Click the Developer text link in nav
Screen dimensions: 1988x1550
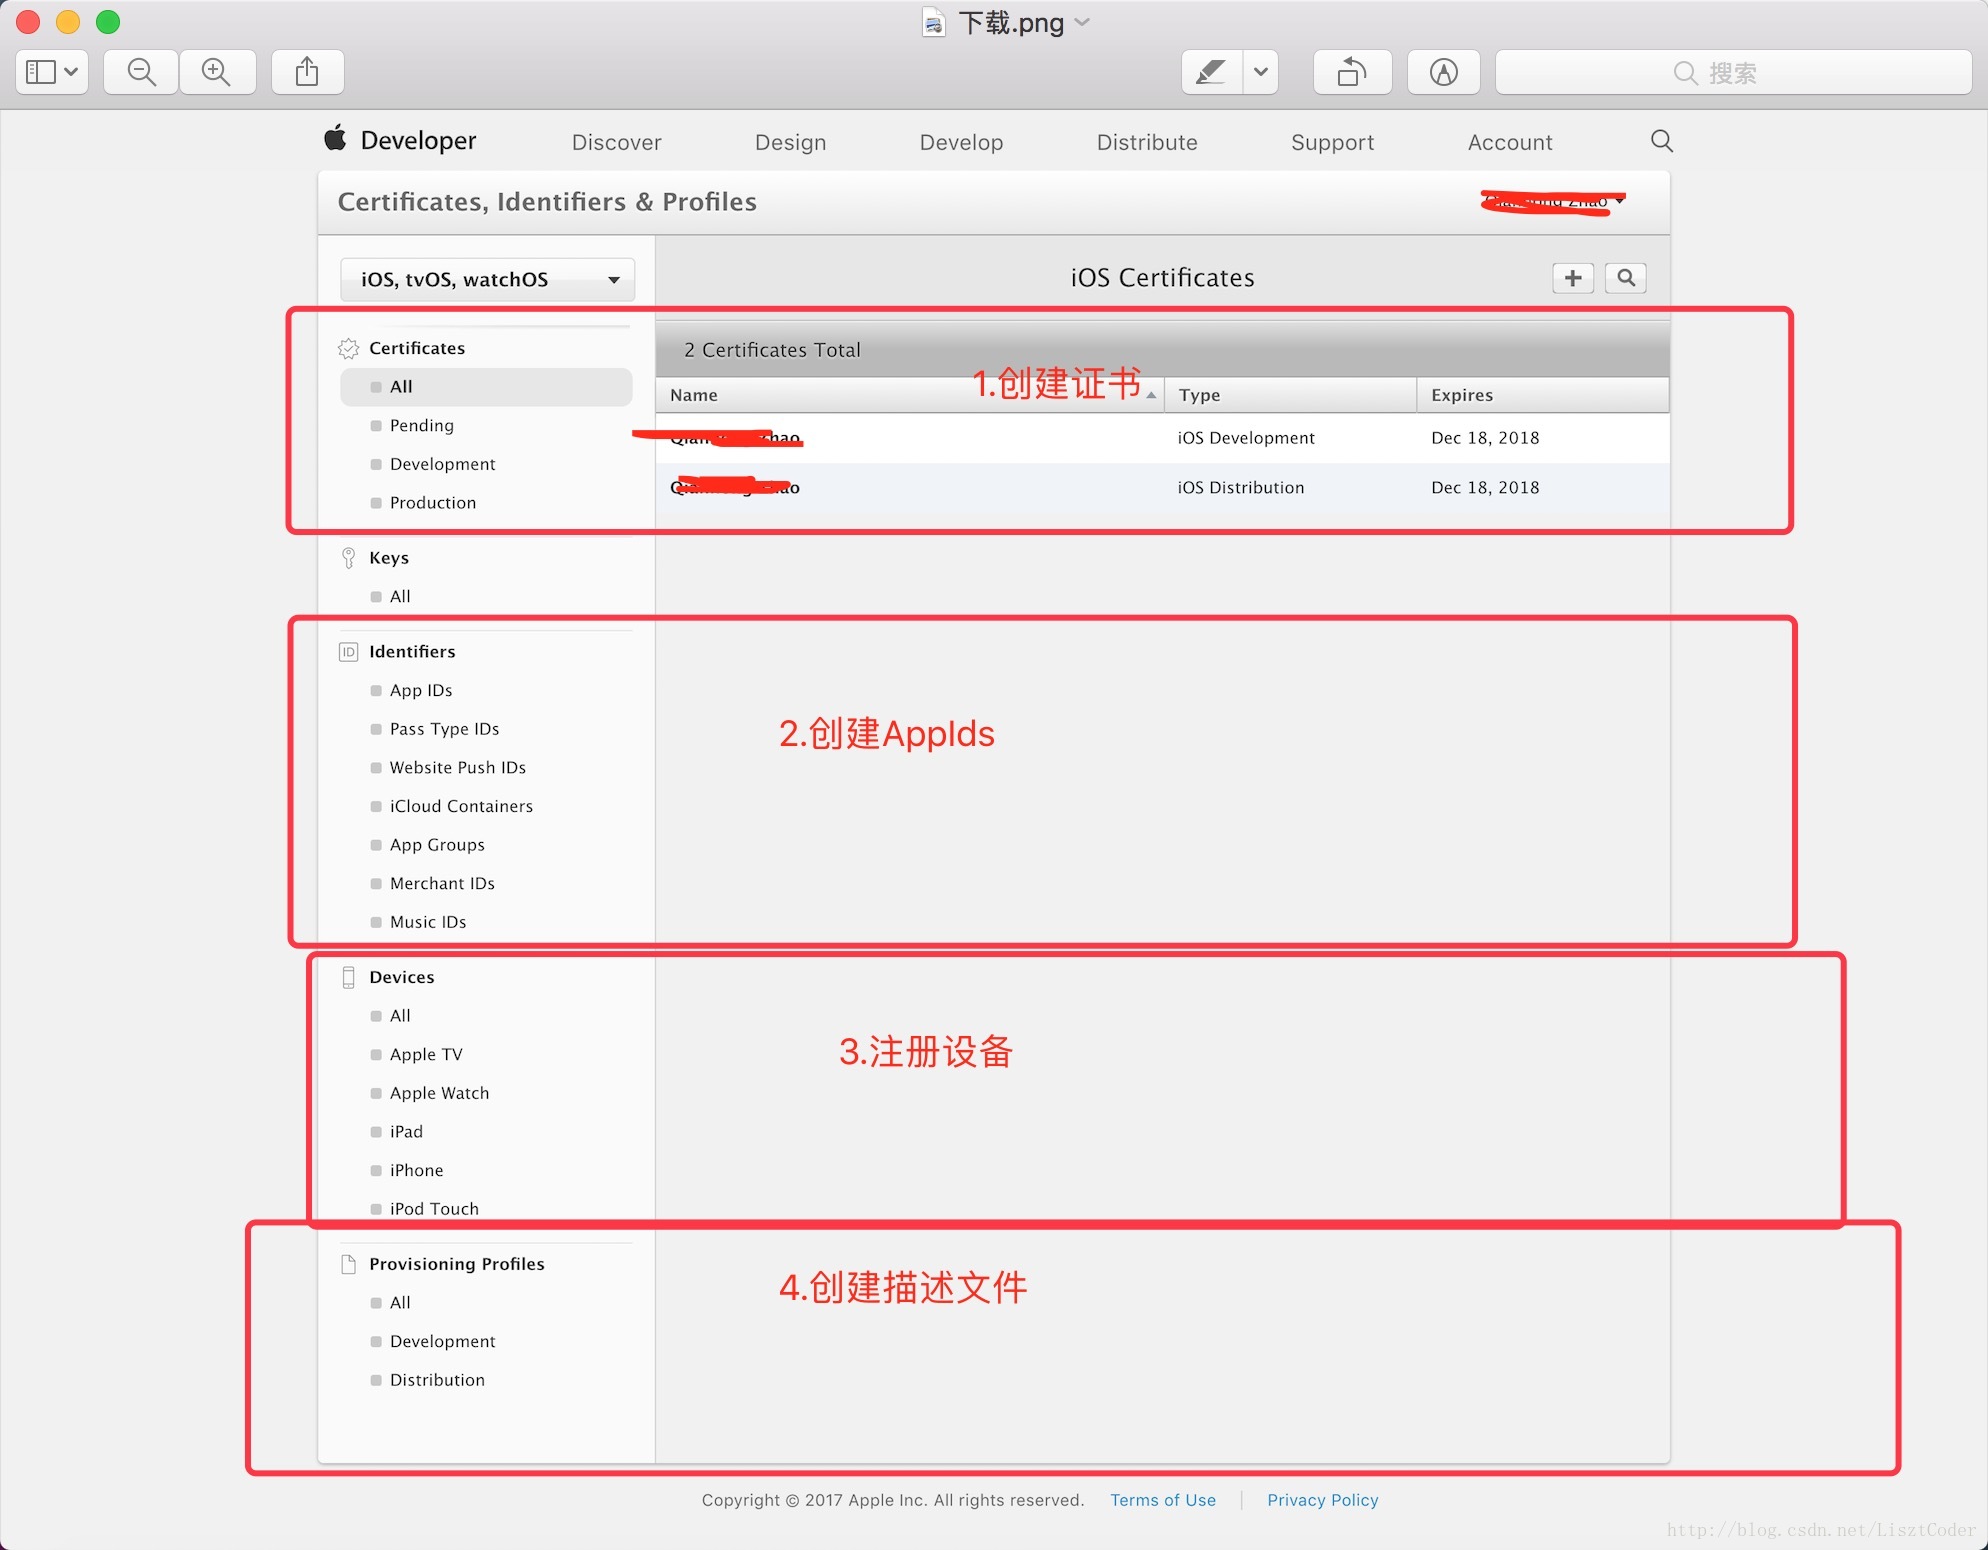(x=418, y=141)
